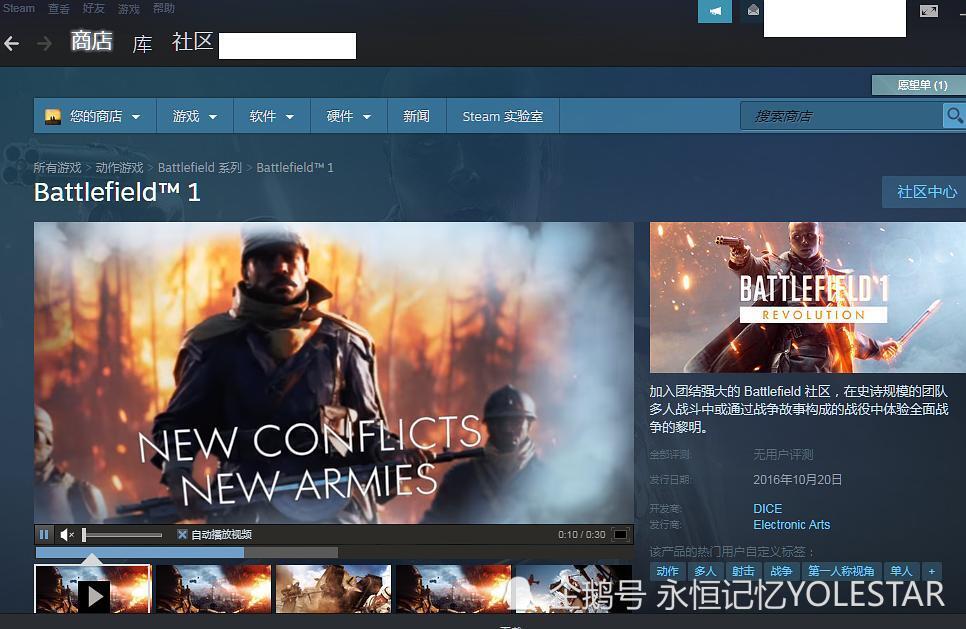Add a tag with the plus button
The height and width of the screenshot is (629, 966).
(x=932, y=571)
